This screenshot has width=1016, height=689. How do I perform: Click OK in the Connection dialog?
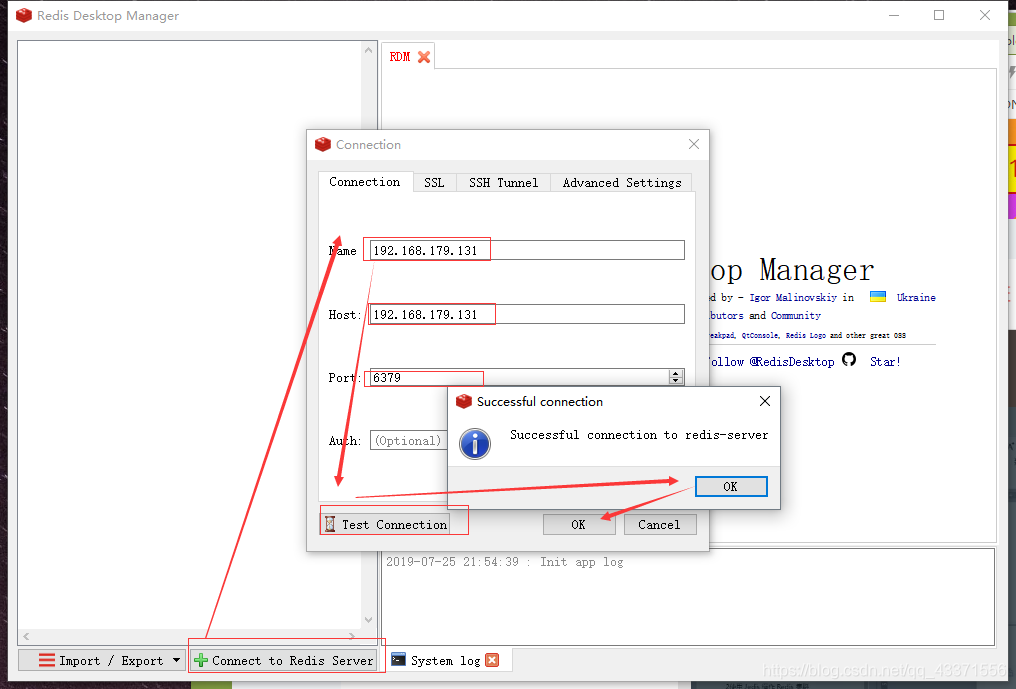click(x=579, y=524)
